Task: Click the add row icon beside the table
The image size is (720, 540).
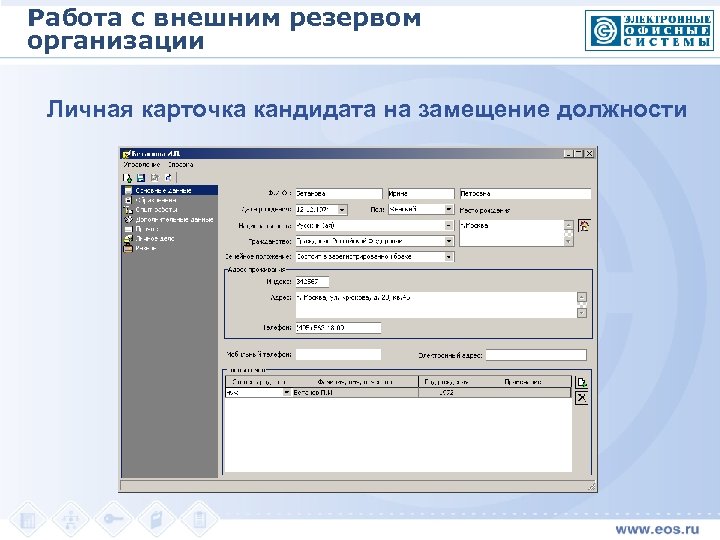Action: click(x=582, y=382)
